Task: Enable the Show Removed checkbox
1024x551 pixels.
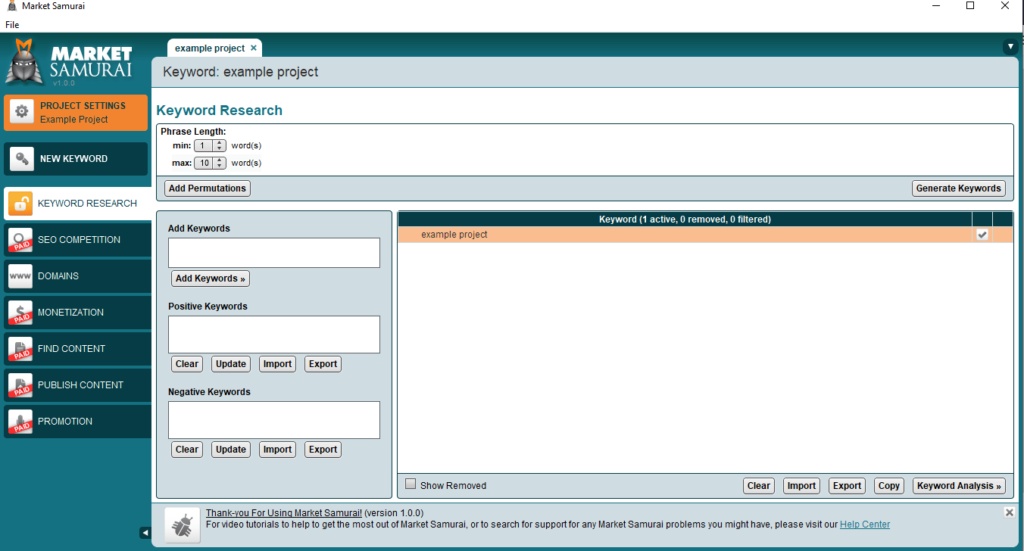Action: 410,484
